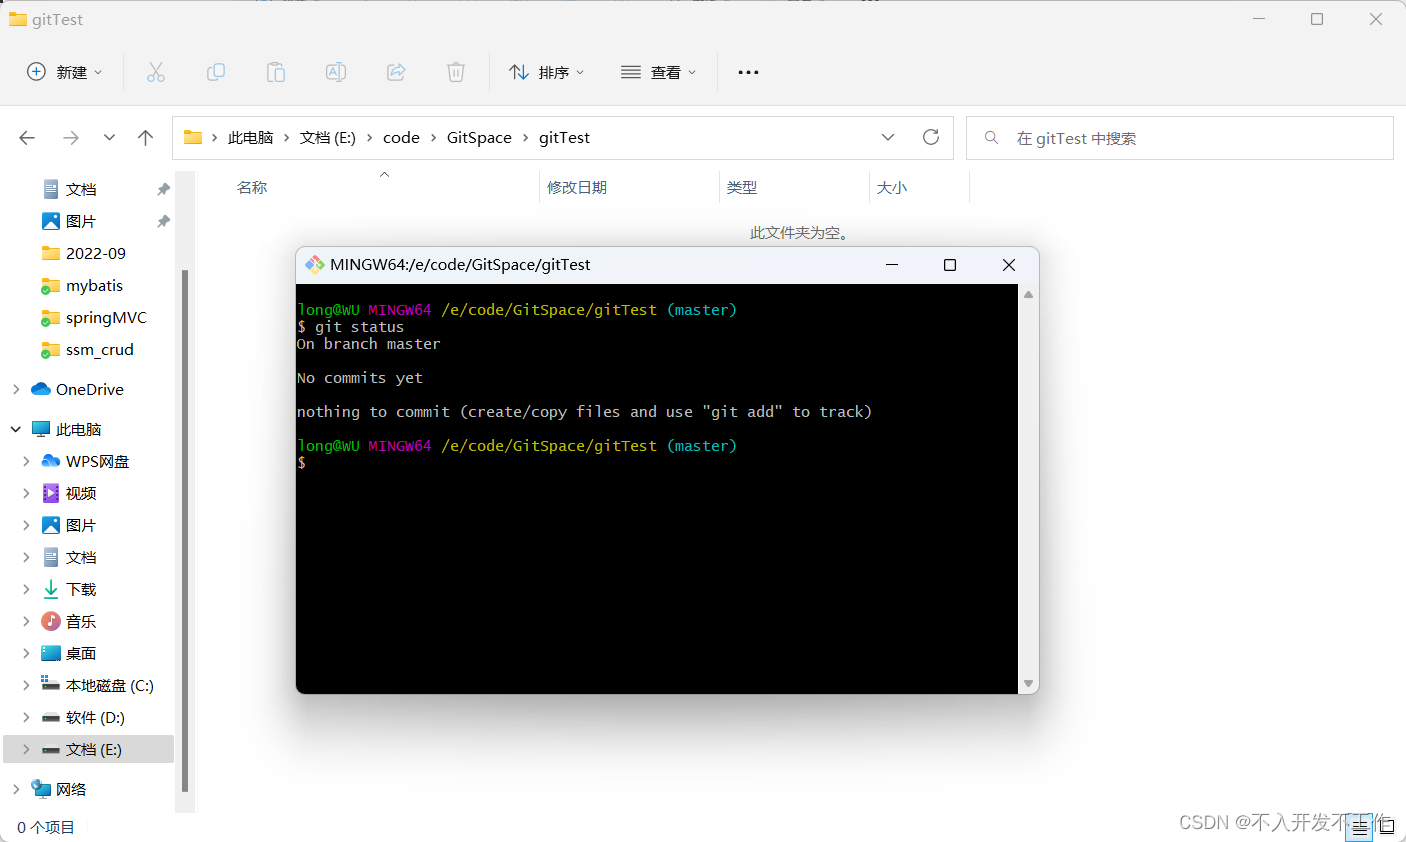The height and width of the screenshot is (842, 1406).
Task: Sort by 名称 column header
Action: click(252, 188)
